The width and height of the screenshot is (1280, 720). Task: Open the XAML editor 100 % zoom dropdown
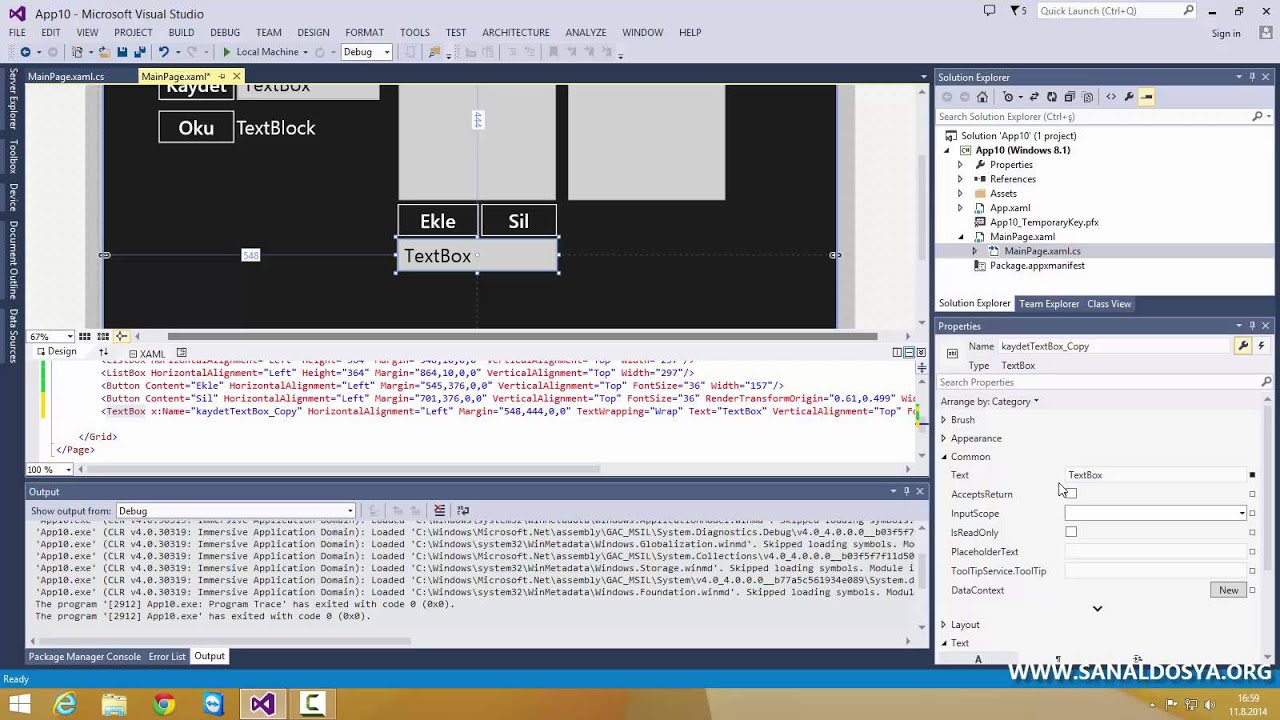coord(48,469)
